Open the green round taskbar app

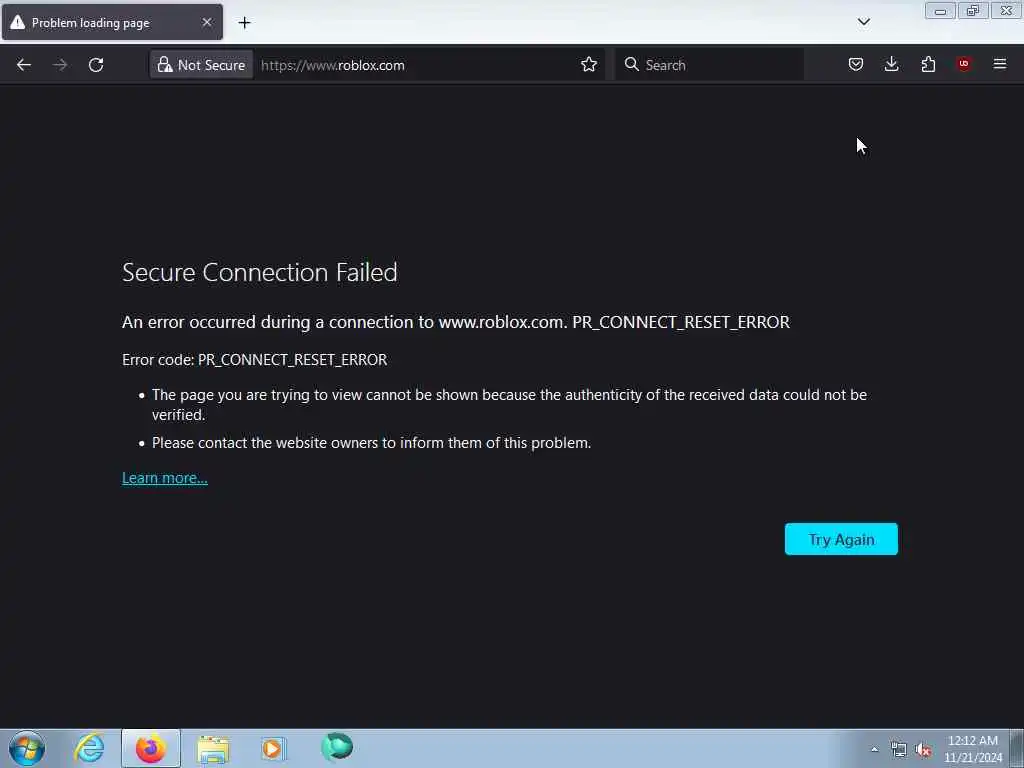point(337,746)
